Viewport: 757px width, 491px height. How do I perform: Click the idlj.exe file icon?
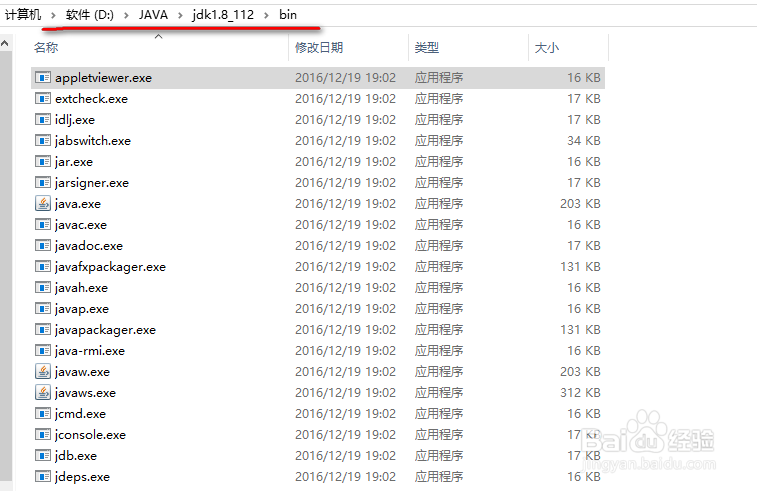click(x=43, y=119)
